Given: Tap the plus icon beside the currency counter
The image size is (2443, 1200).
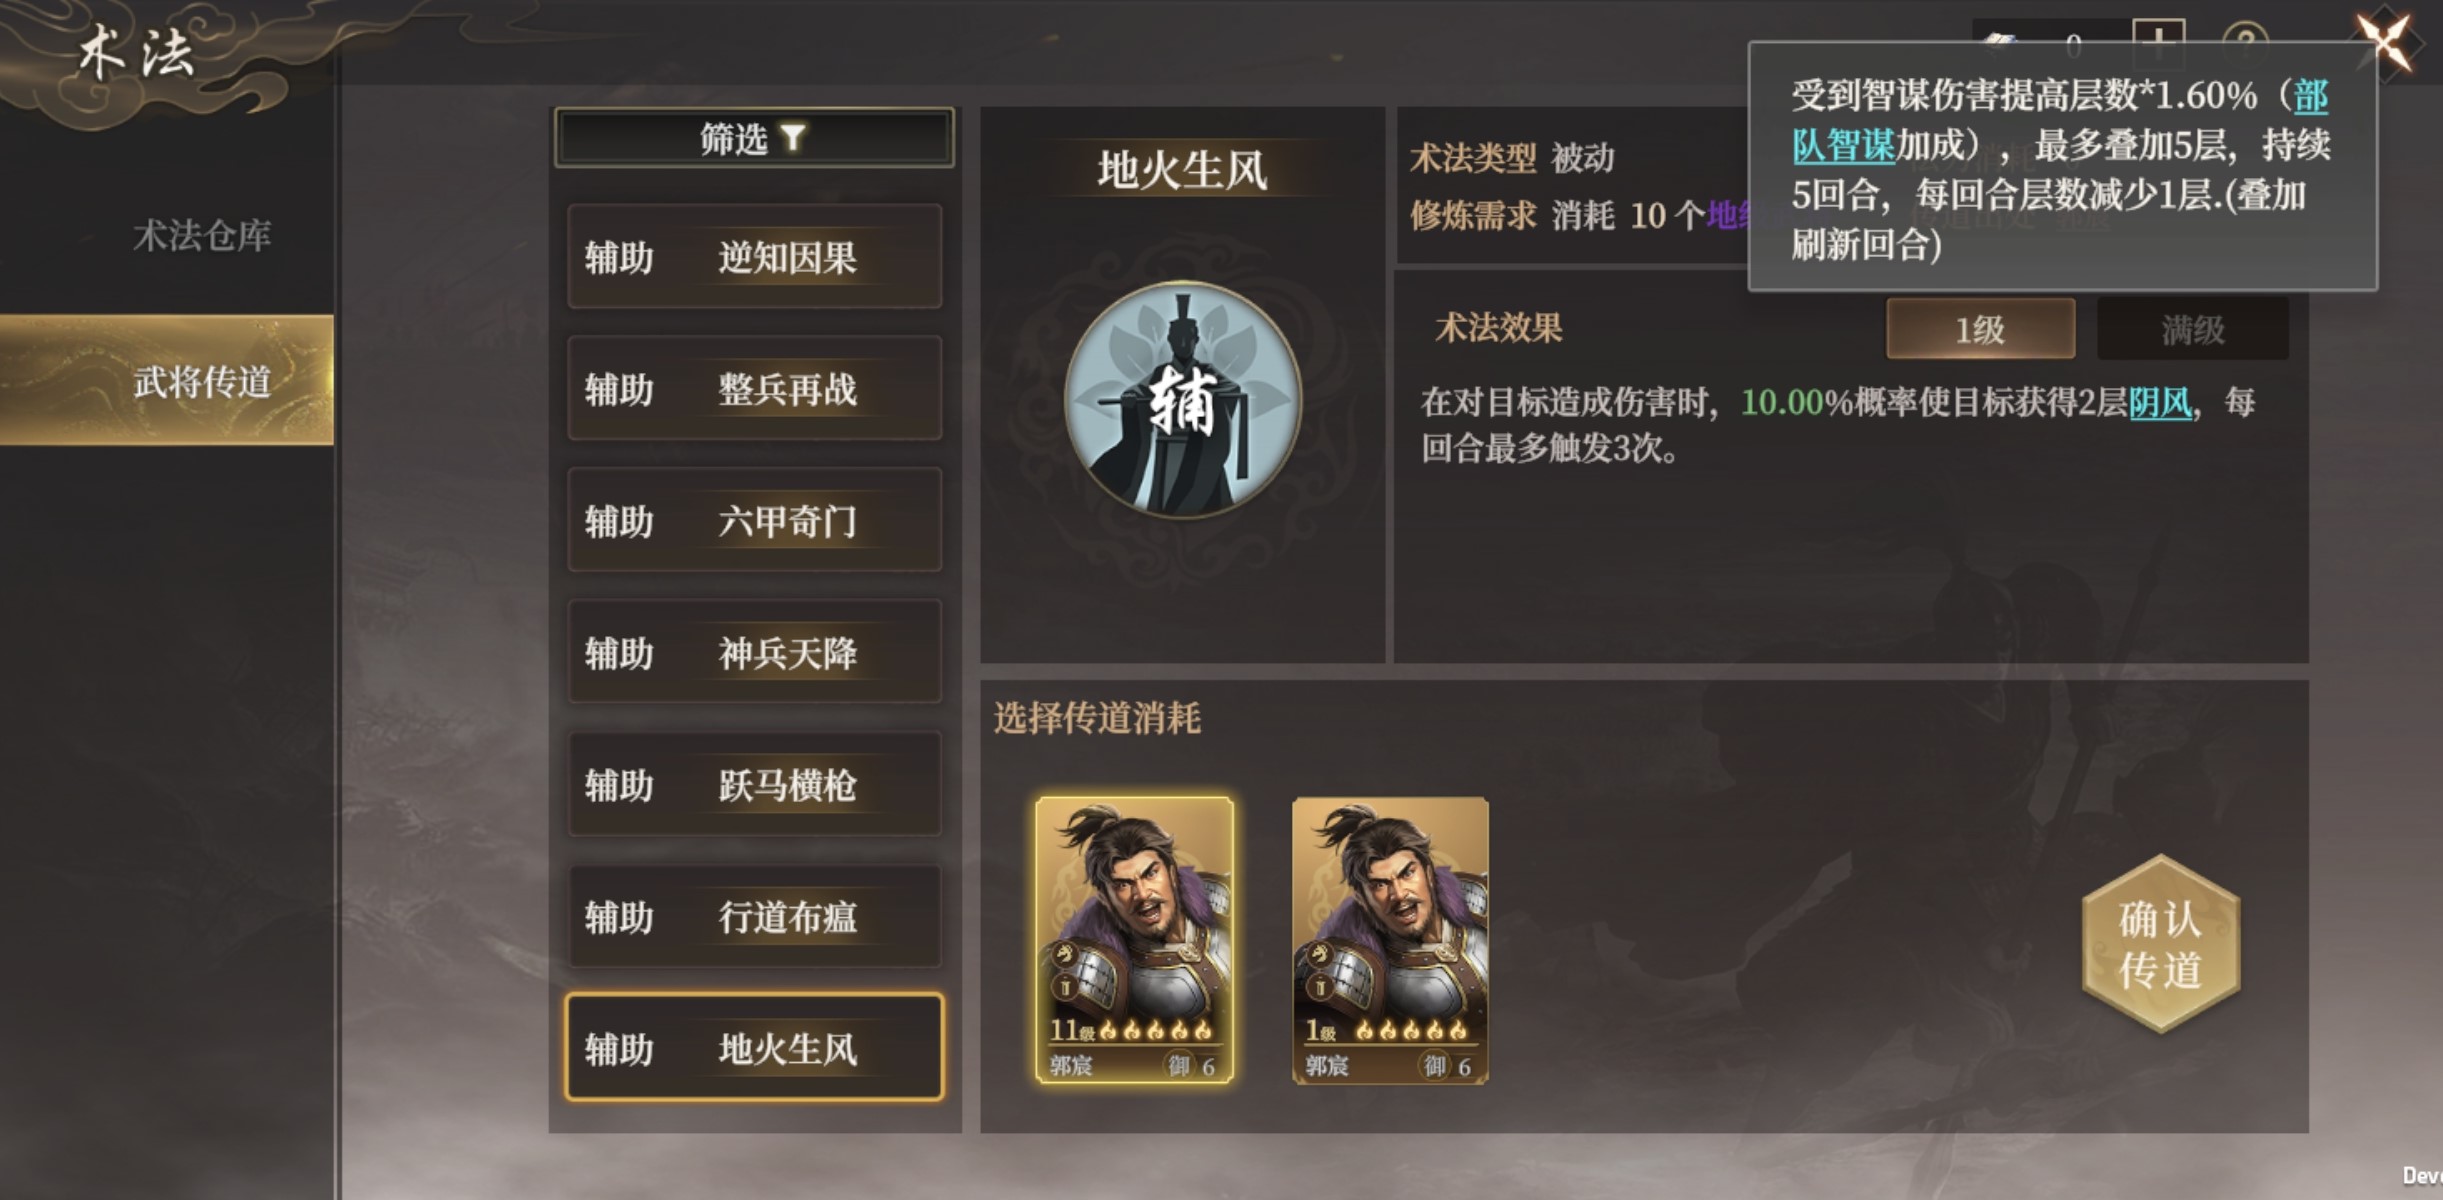Looking at the screenshot, I should coord(2159,40).
